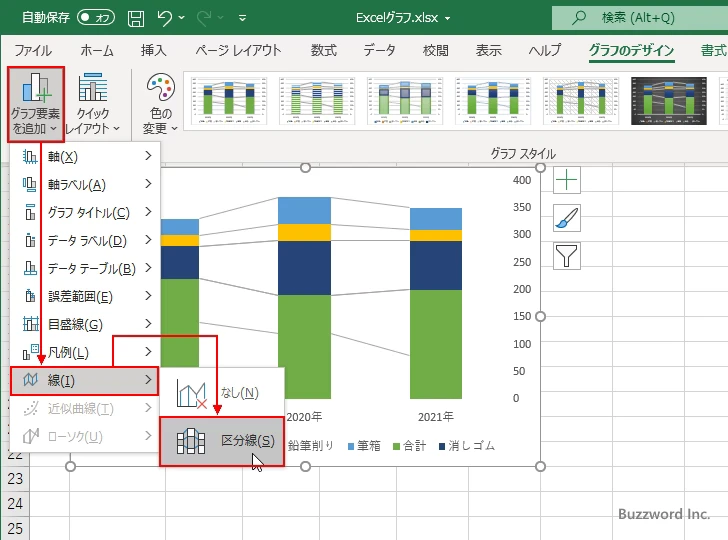Open the 凡例(L) submenu
Viewport: 728px width, 540px height.
point(85,352)
